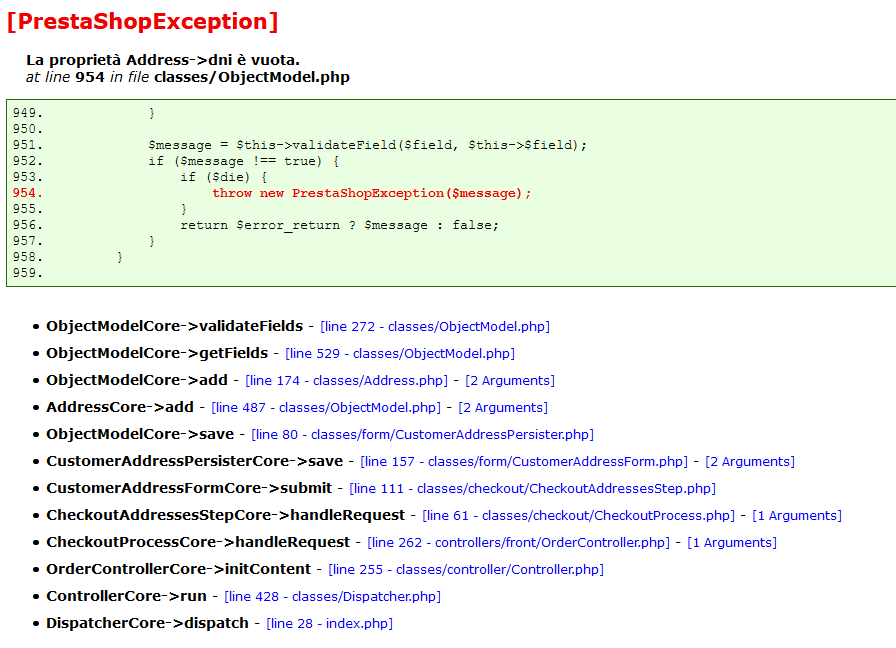This screenshot has width=896, height=648.
Task: Open link line 428 classes/Dispatcher.php
Action: click(333, 597)
